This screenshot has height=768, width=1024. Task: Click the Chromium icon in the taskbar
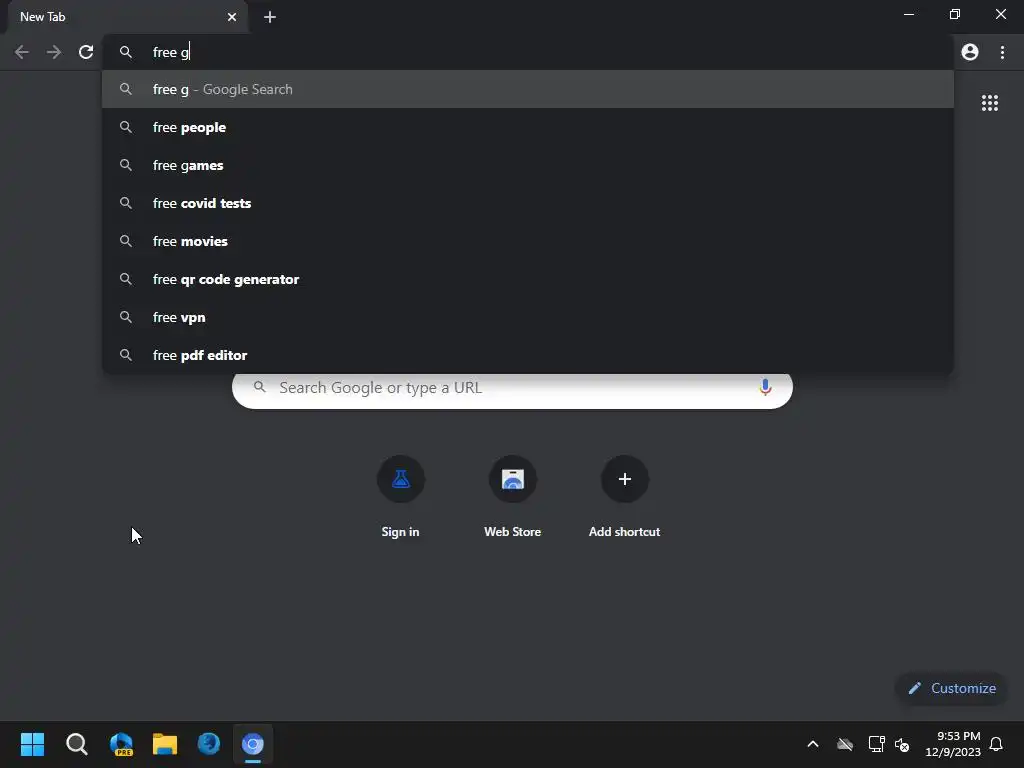point(253,744)
